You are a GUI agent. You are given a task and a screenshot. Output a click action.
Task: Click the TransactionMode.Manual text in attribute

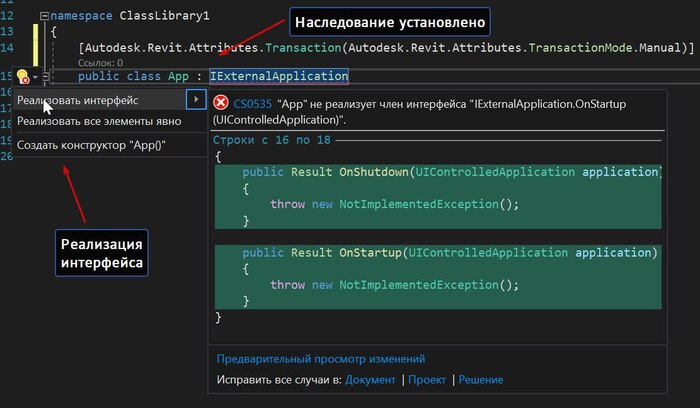coord(604,48)
